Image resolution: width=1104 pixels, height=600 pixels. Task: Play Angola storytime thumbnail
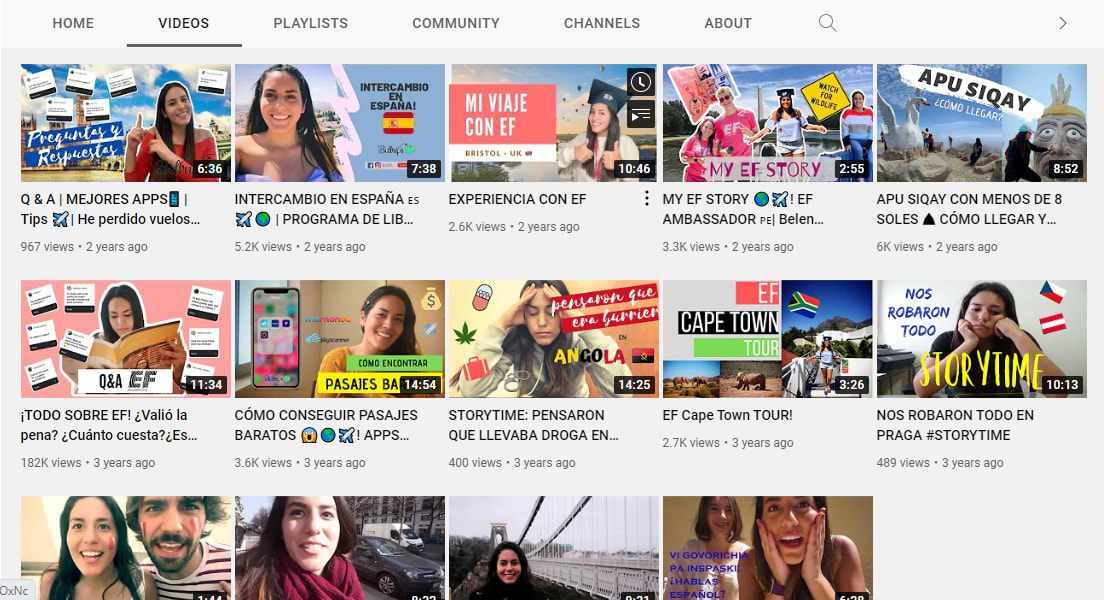coord(553,339)
